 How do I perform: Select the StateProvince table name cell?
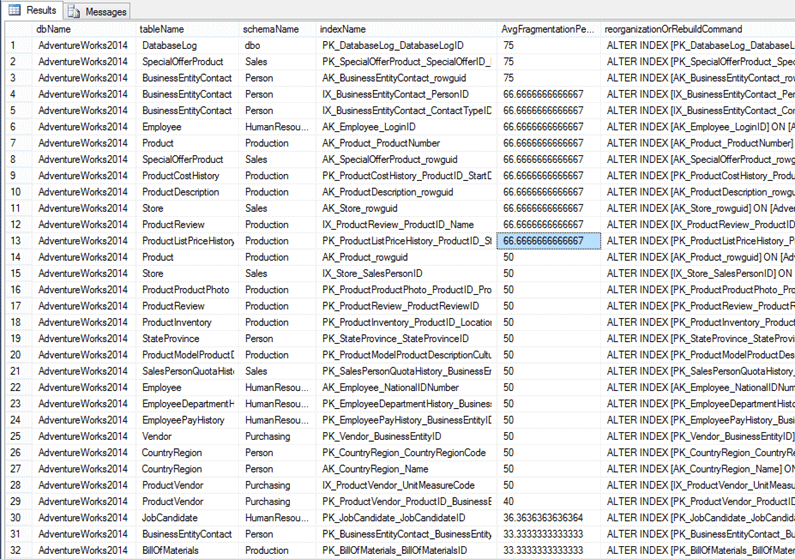188,339
